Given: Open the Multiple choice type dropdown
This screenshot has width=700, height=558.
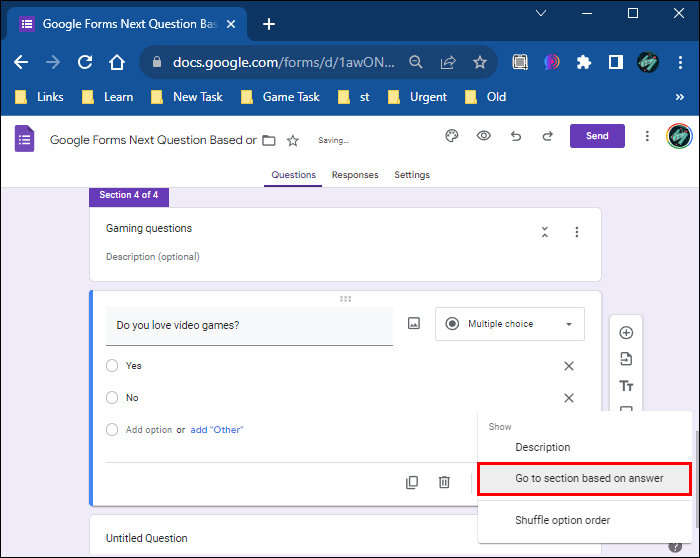Looking at the screenshot, I should (510, 324).
